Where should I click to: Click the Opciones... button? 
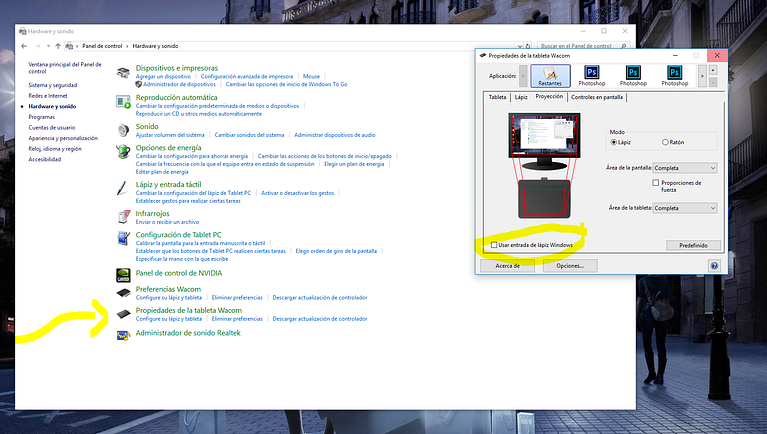569,266
